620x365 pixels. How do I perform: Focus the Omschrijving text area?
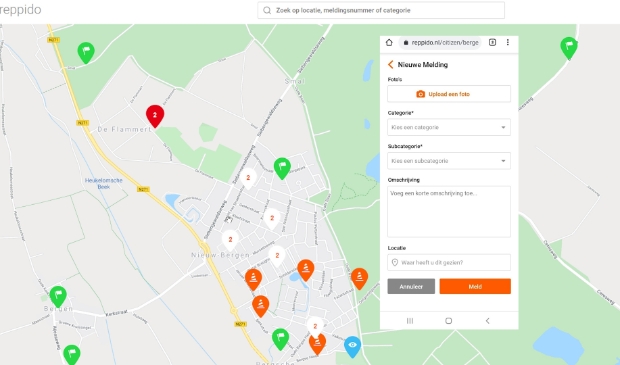[449, 212]
